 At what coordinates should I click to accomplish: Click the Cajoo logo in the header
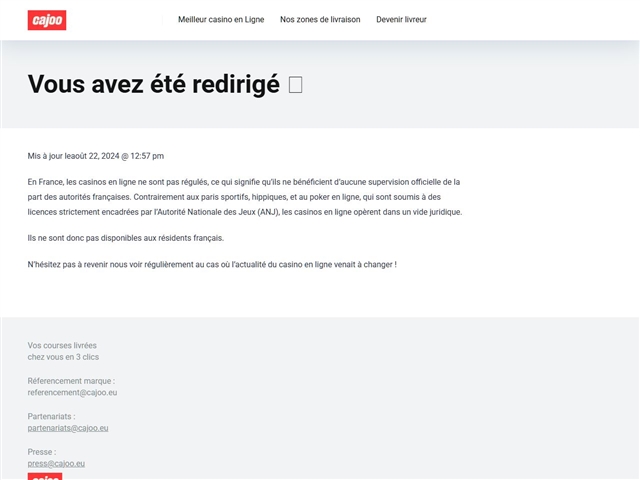47,19
